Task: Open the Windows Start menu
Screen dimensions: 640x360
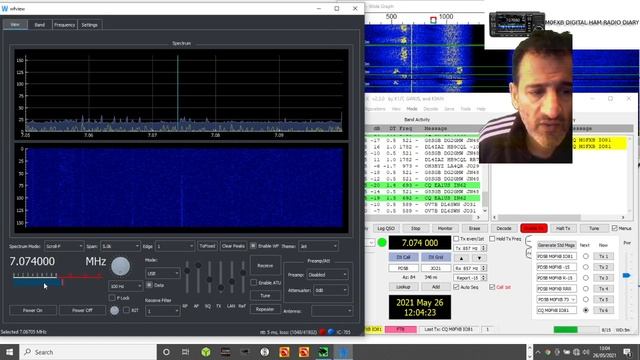Action: 9,352
